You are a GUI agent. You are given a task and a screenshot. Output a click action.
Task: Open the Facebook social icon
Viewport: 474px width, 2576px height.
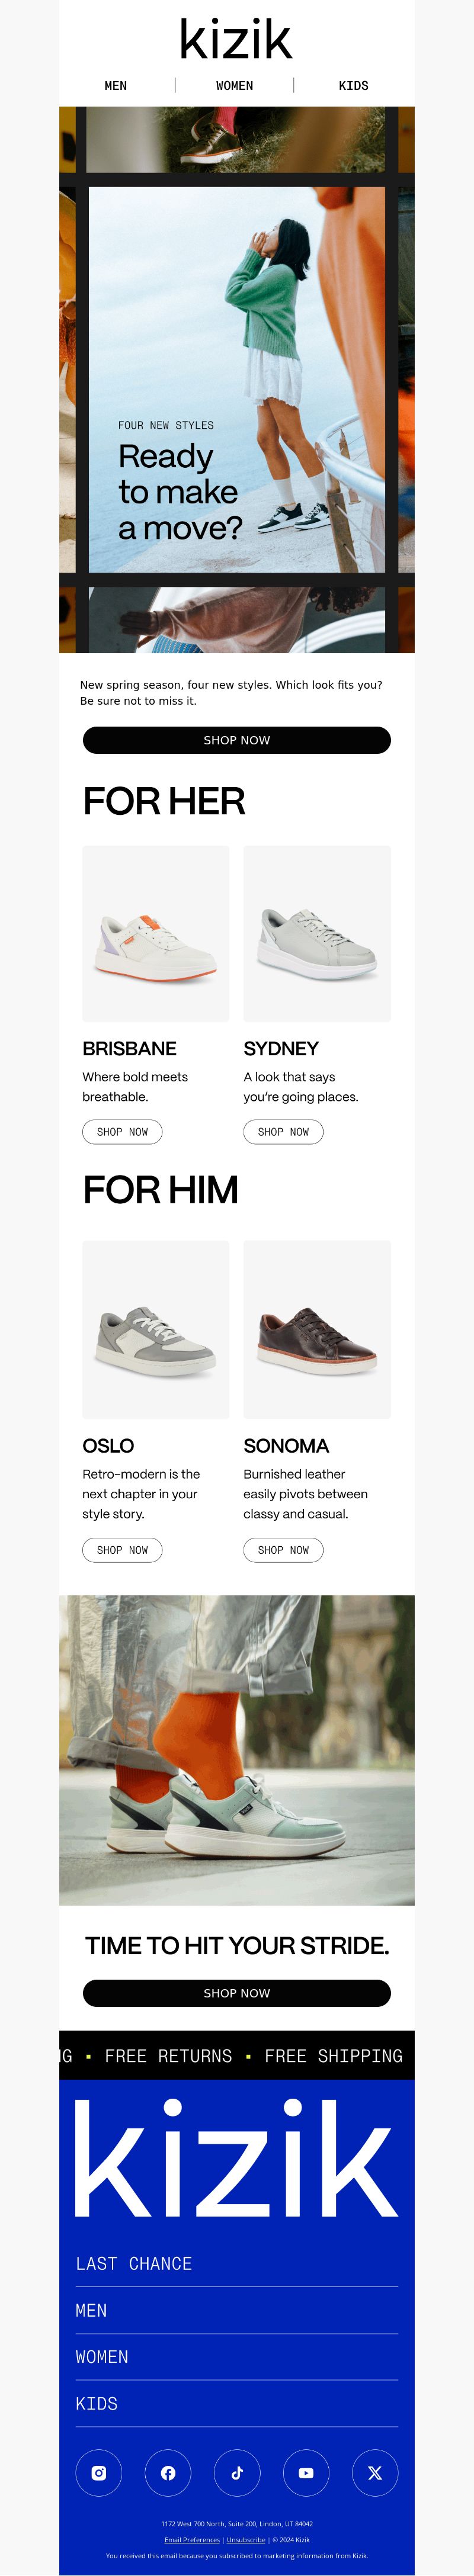pyautogui.click(x=168, y=2472)
